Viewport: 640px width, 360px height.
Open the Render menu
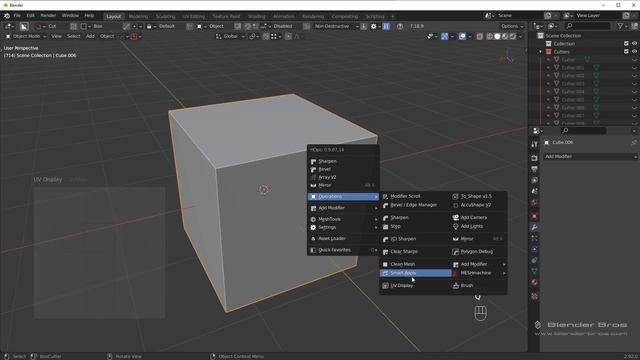click(48, 16)
